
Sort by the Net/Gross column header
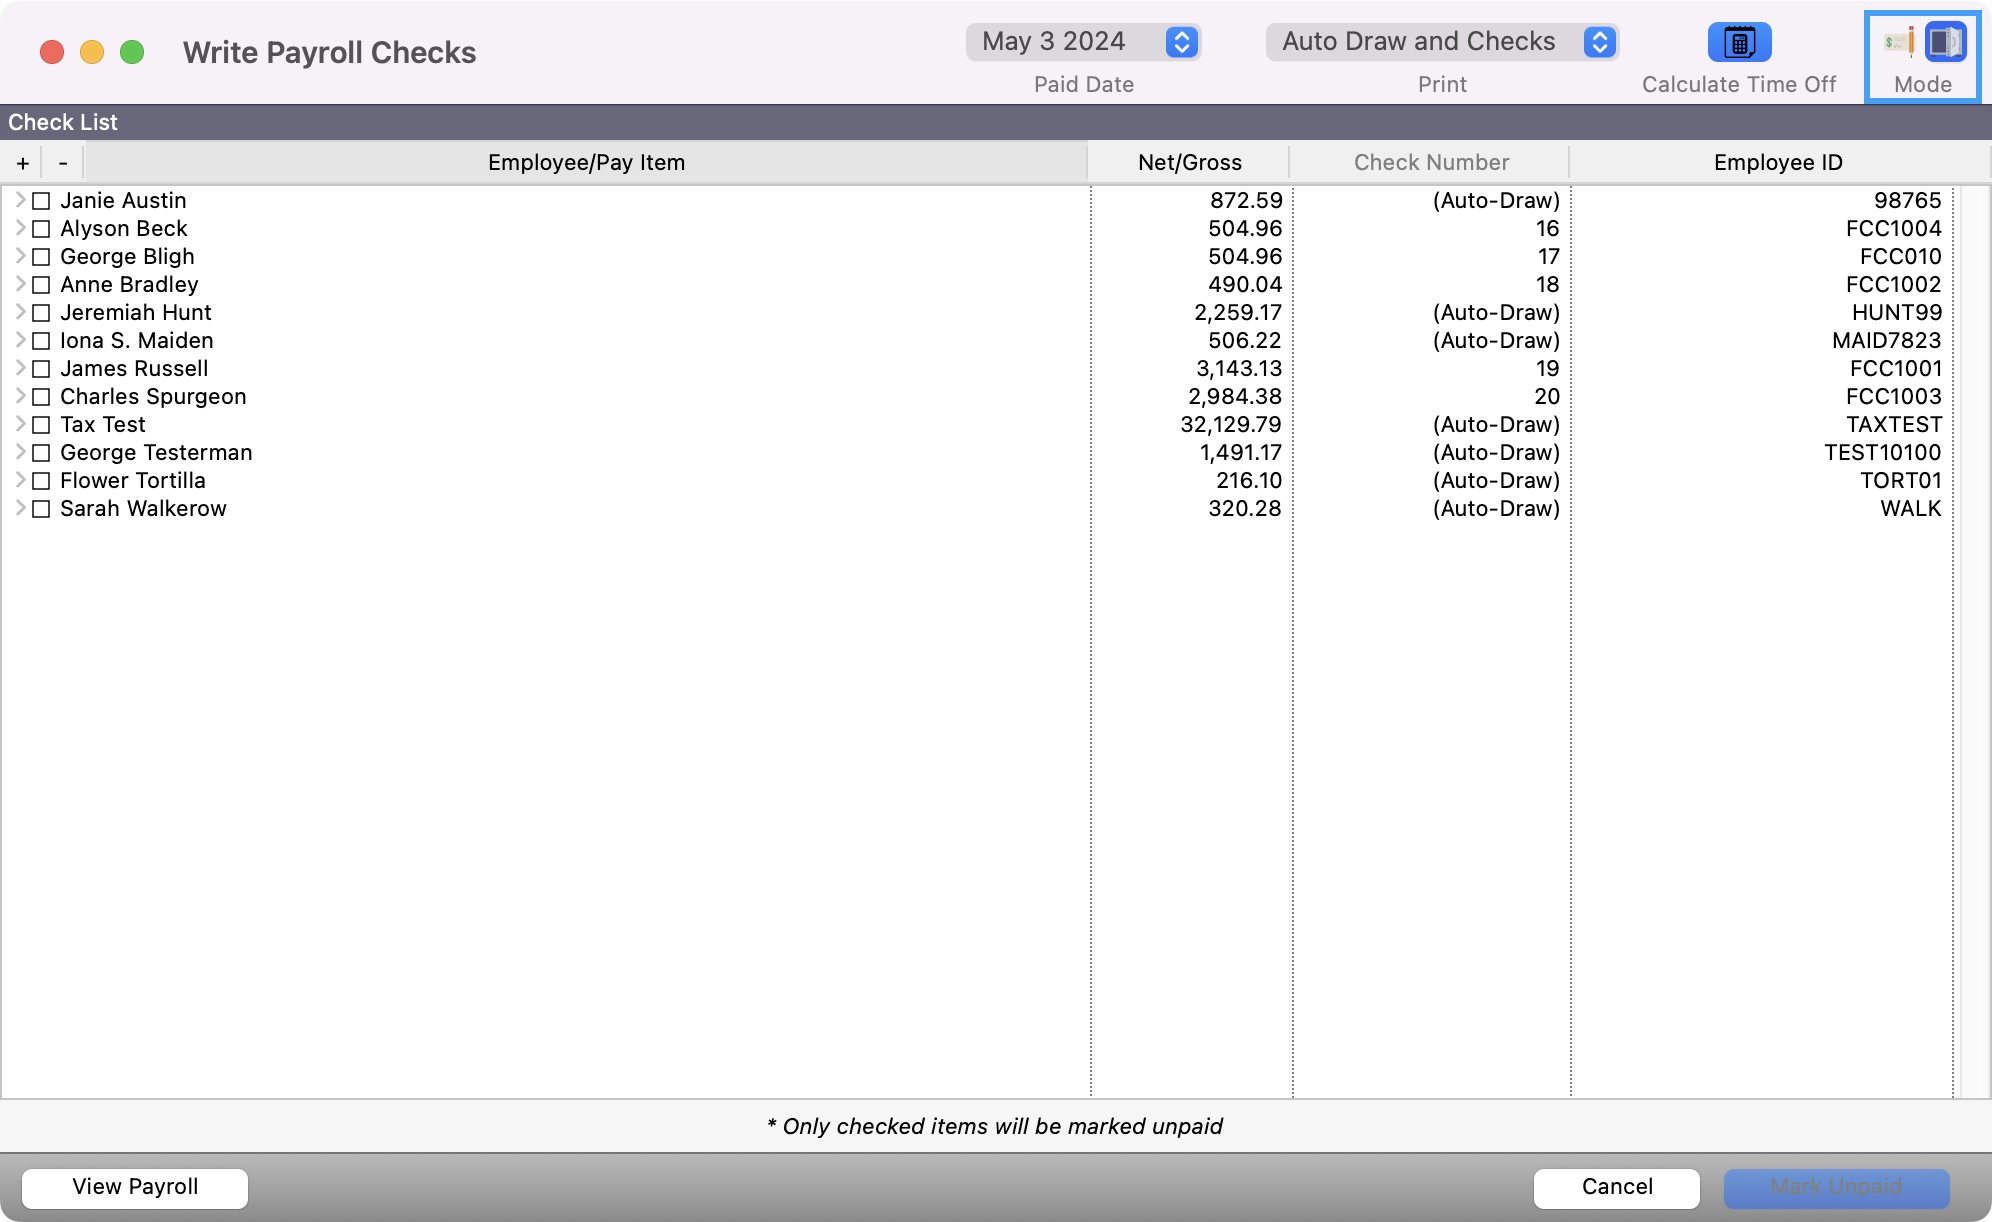[x=1189, y=163]
